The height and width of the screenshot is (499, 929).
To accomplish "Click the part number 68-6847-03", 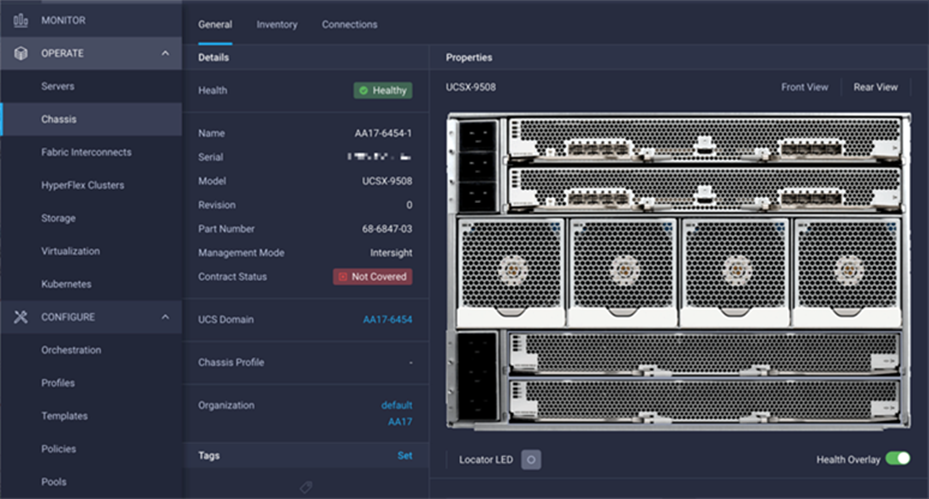I will (x=387, y=229).
